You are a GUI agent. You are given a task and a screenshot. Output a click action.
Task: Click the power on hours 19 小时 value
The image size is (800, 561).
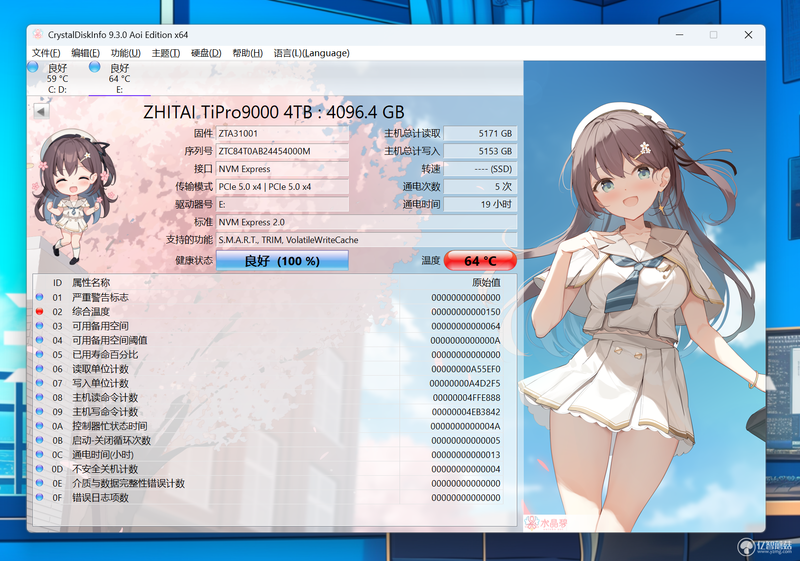click(x=480, y=205)
